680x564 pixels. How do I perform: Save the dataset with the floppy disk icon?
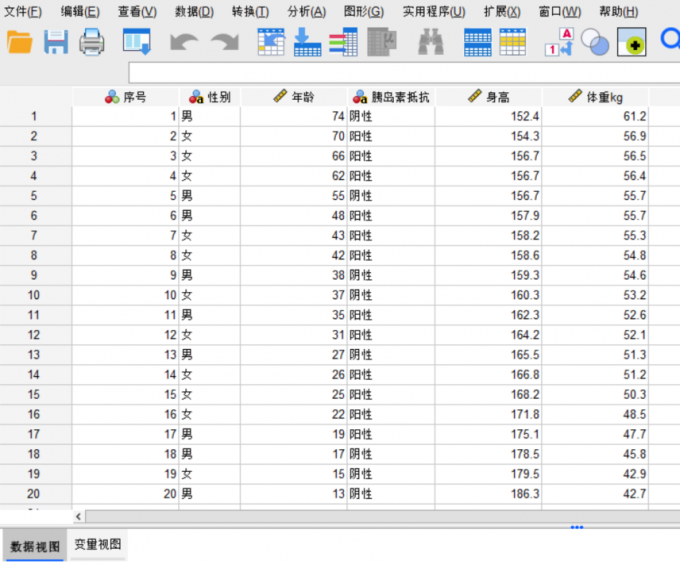(56, 42)
